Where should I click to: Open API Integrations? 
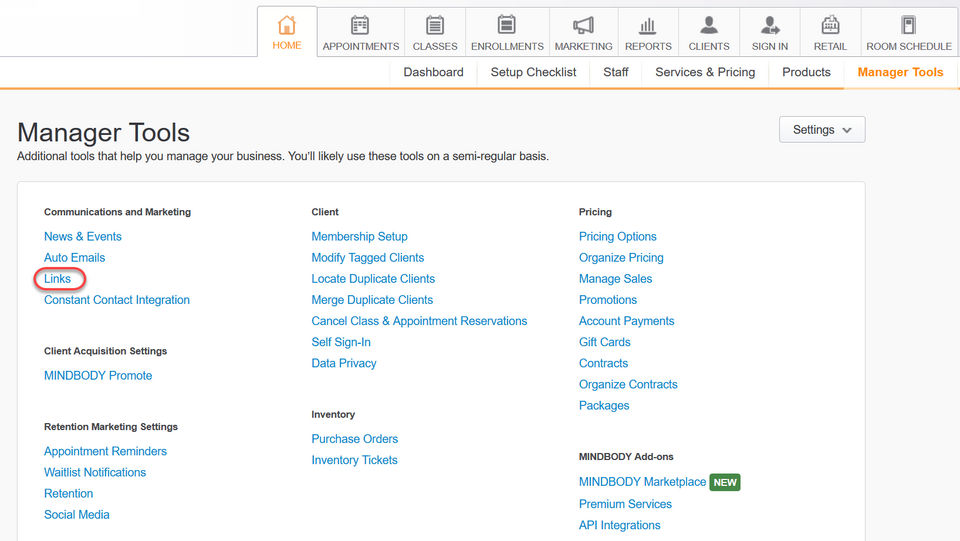coord(620,525)
